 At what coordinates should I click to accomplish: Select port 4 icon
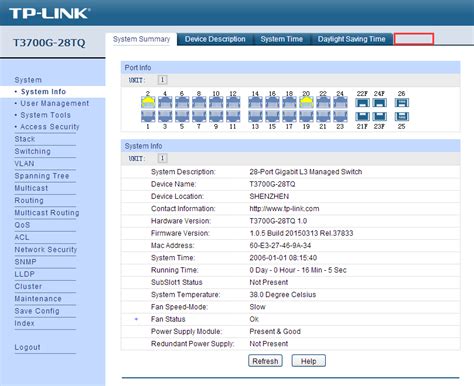click(165, 102)
